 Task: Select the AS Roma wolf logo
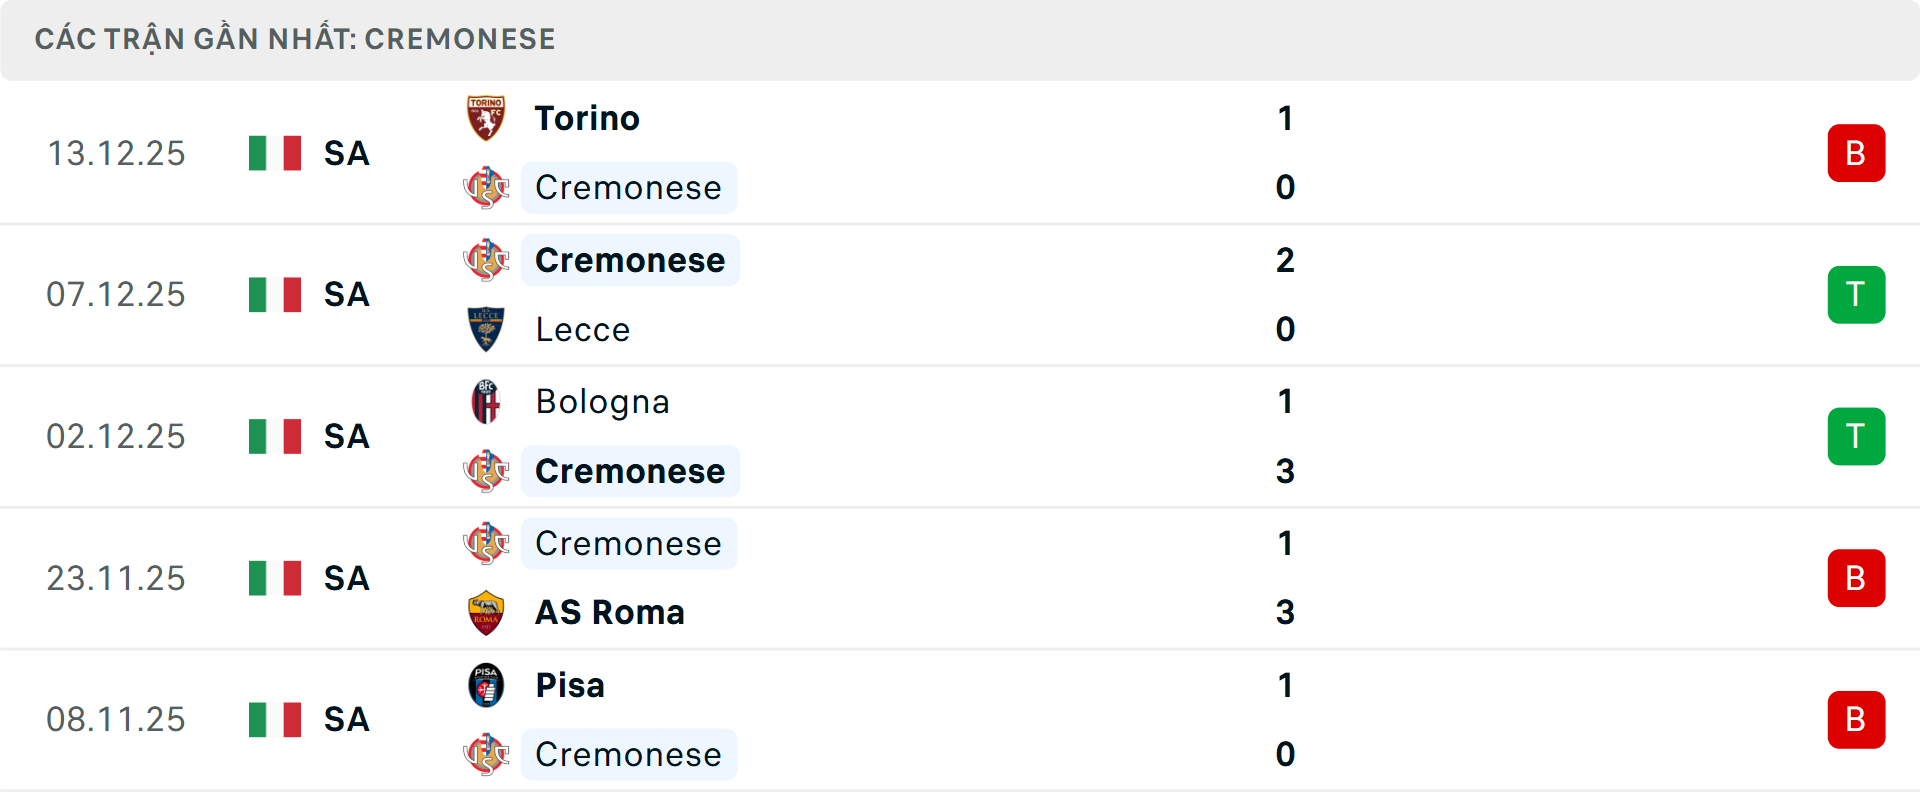[x=486, y=612]
